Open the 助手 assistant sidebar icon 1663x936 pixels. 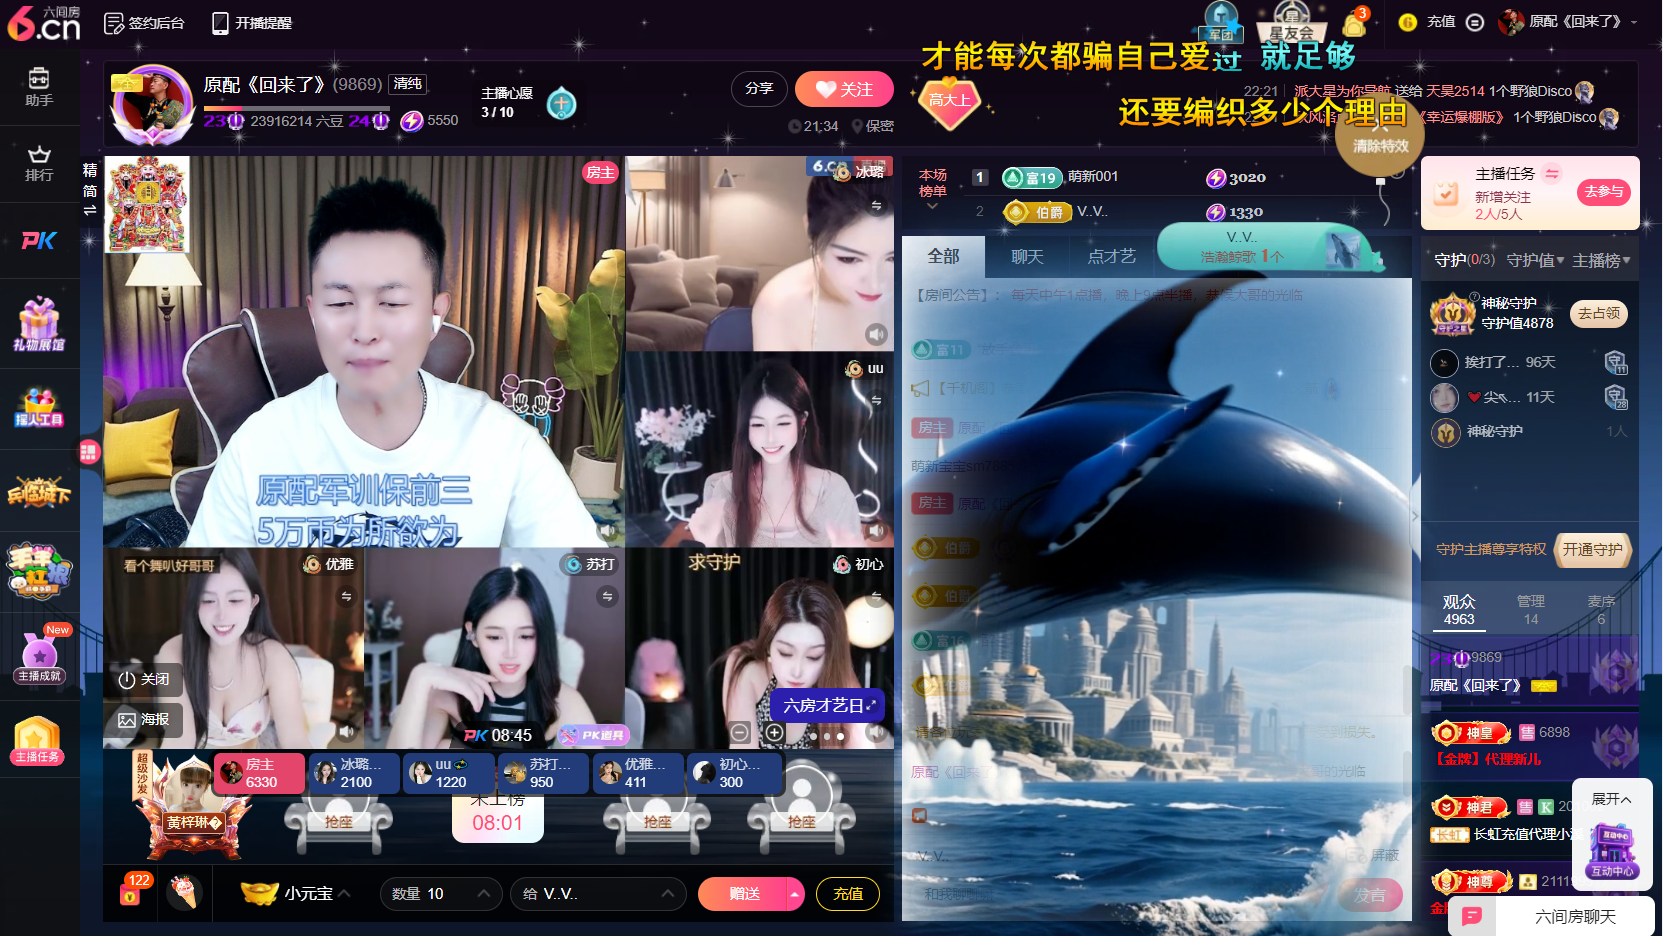pyautogui.click(x=39, y=87)
